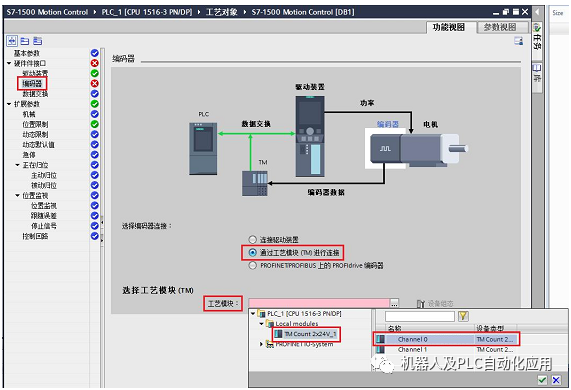Select 驱动装置 in the navigation tree

35,74
